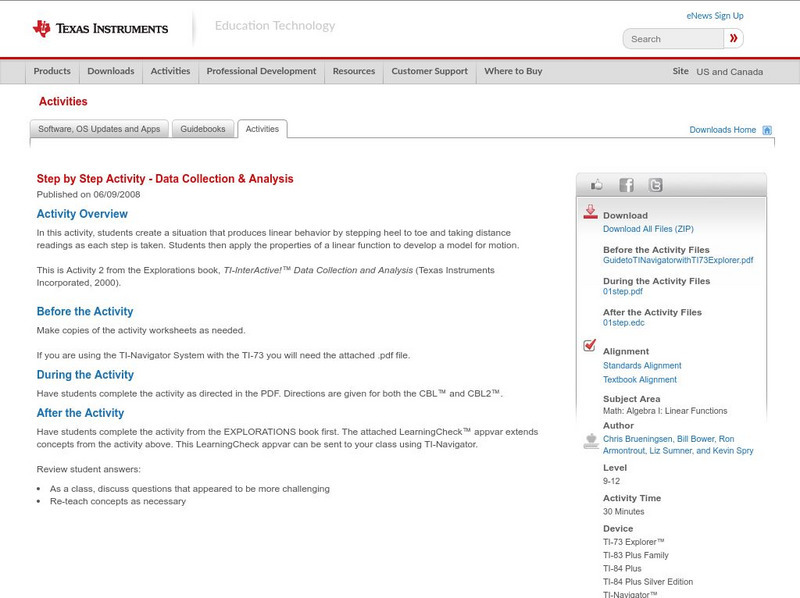This screenshot has width=800, height=598.
Task: Open the Downloads menu
Action: coord(111,71)
